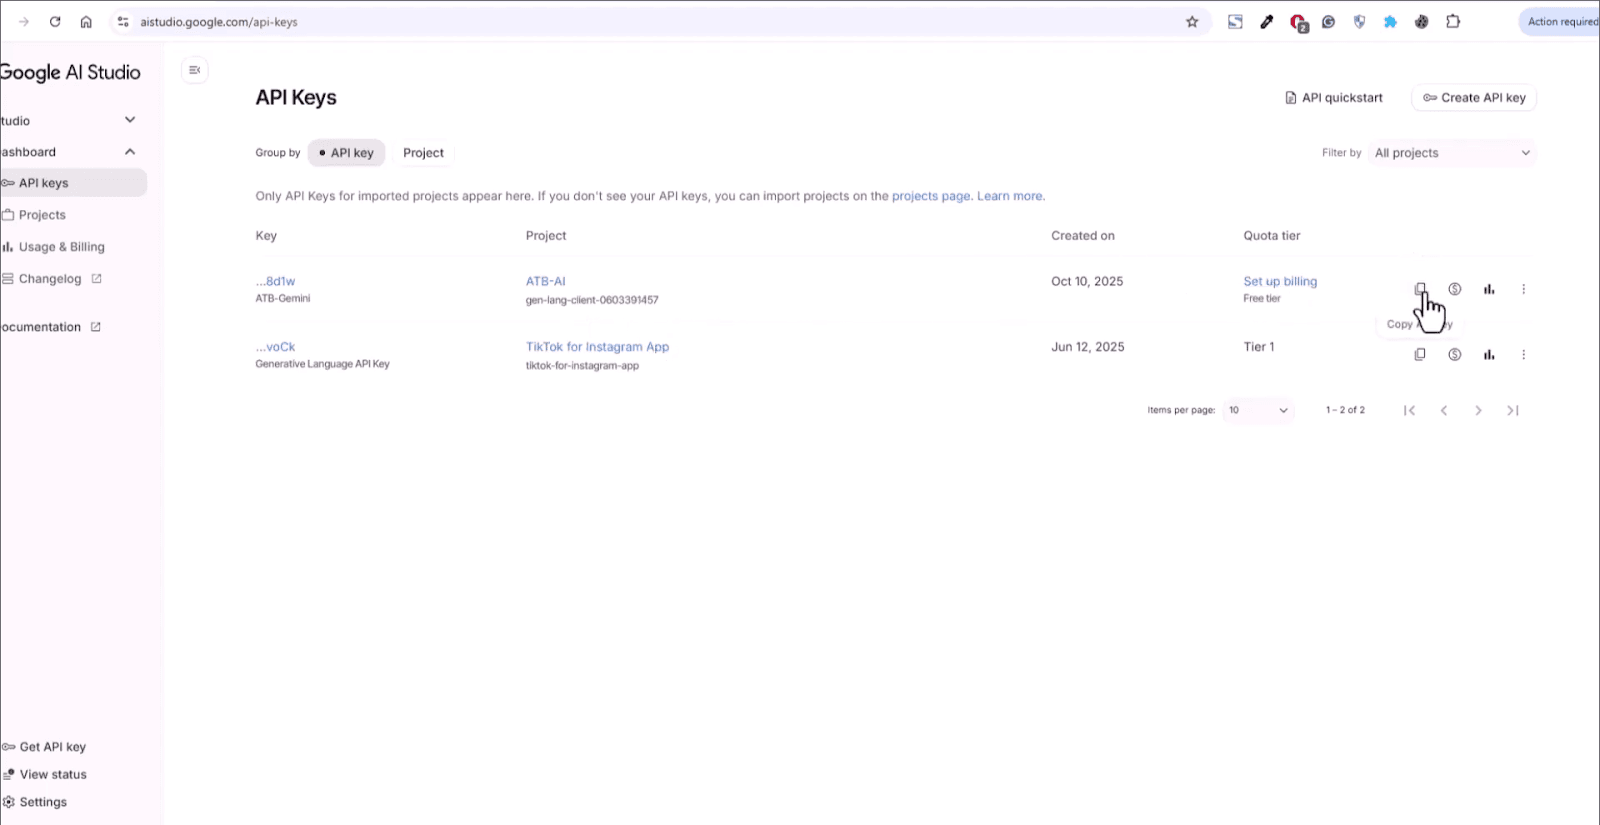Click Action required browser button

point(1560,22)
